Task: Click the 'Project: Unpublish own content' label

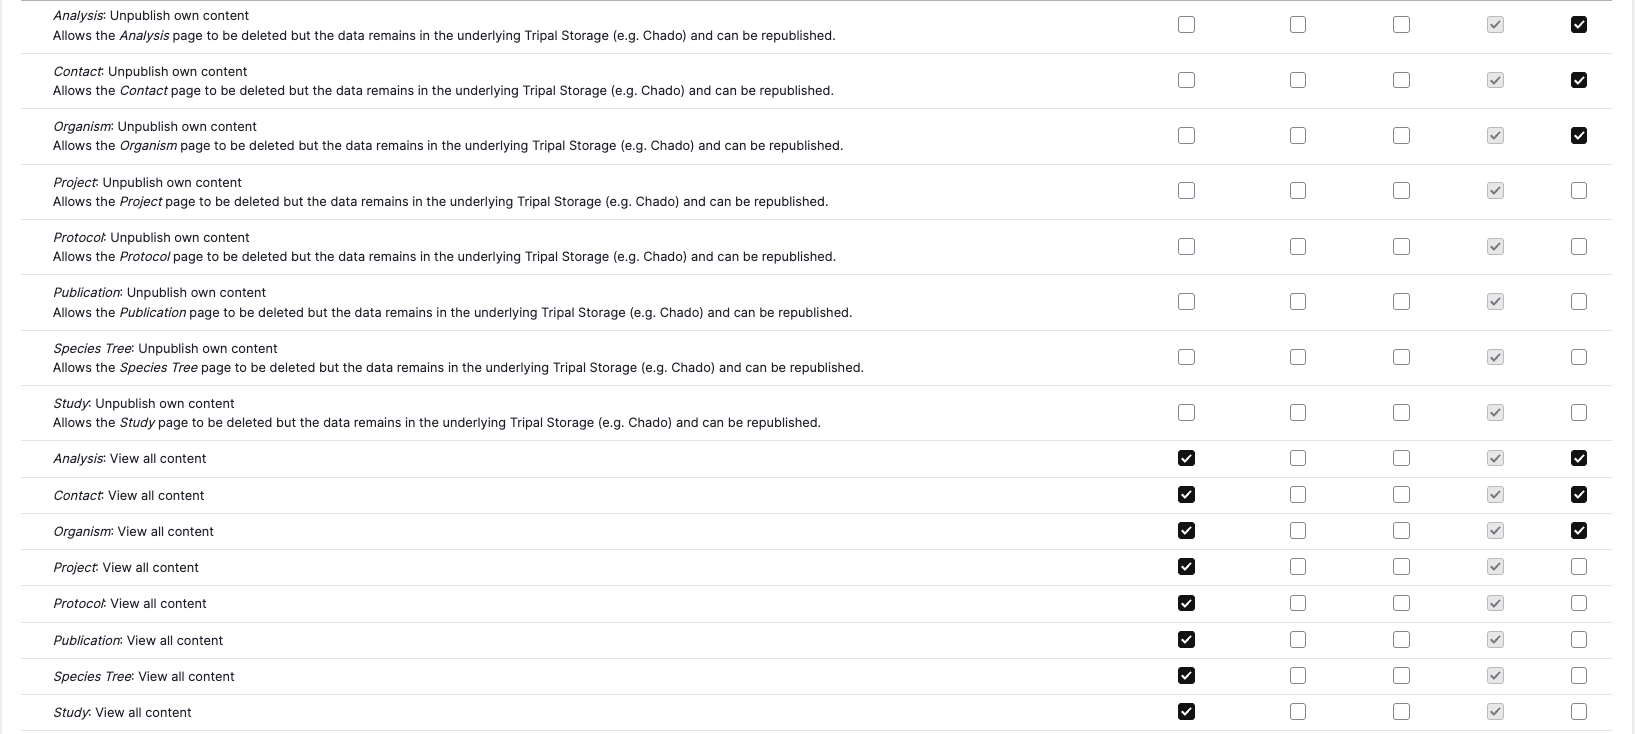Action: pos(147,183)
